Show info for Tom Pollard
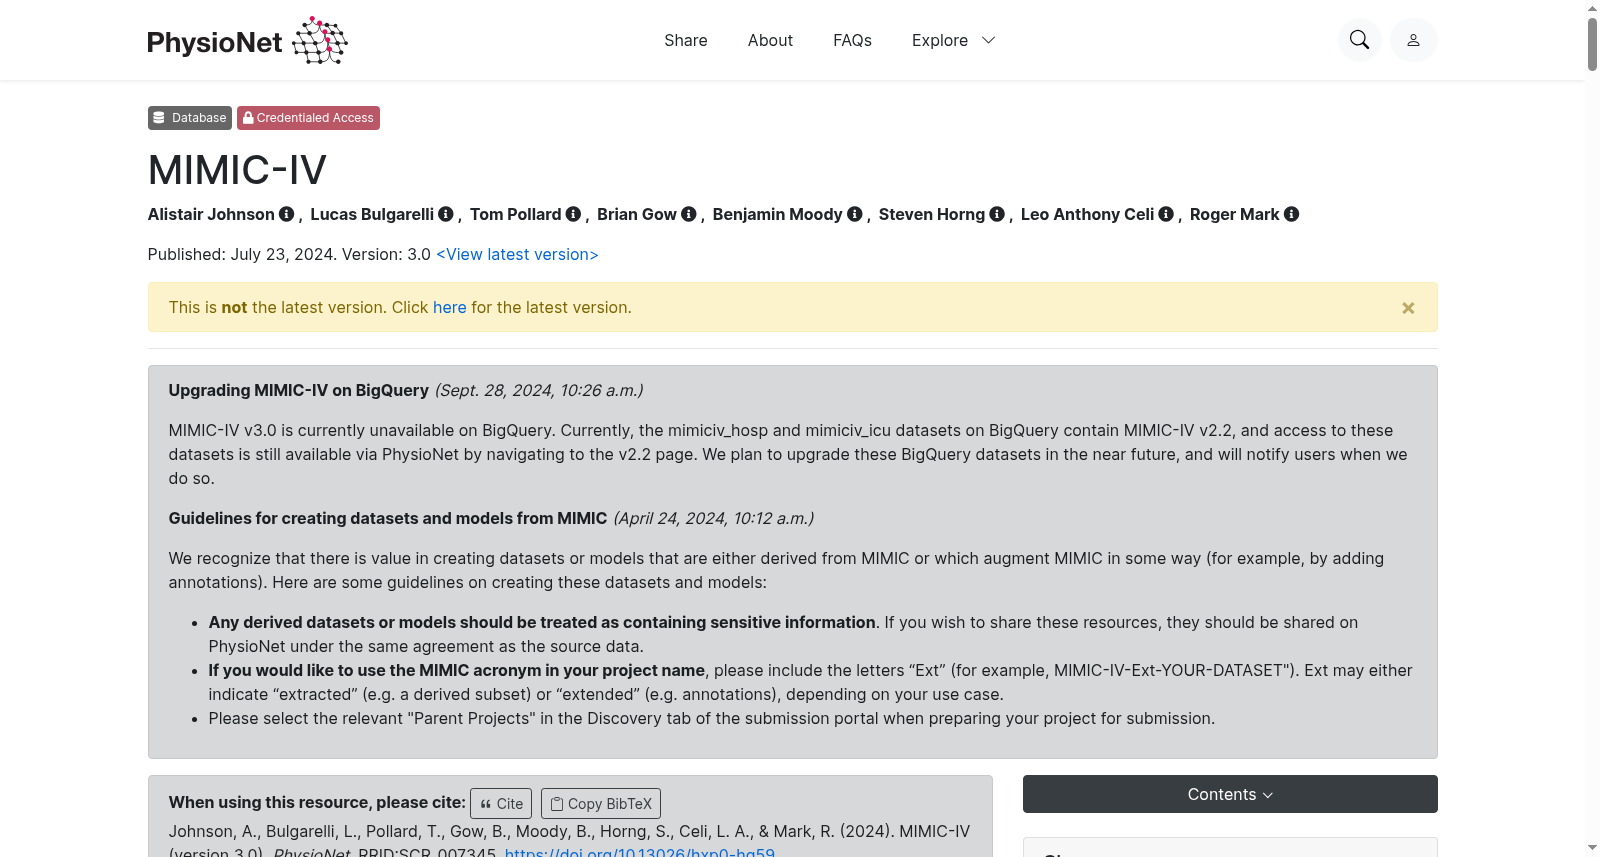The height and width of the screenshot is (857, 1600). (x=573, y=214)
